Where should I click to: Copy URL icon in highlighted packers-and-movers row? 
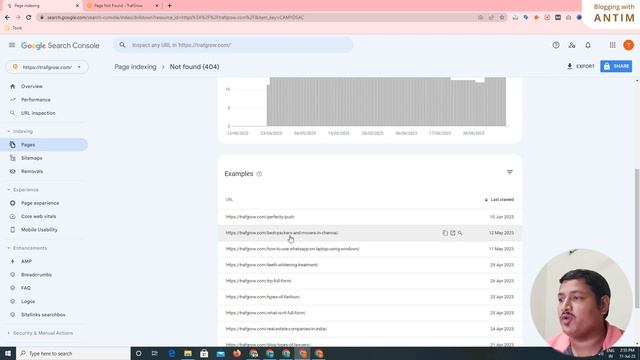click(x=445, y=233)
